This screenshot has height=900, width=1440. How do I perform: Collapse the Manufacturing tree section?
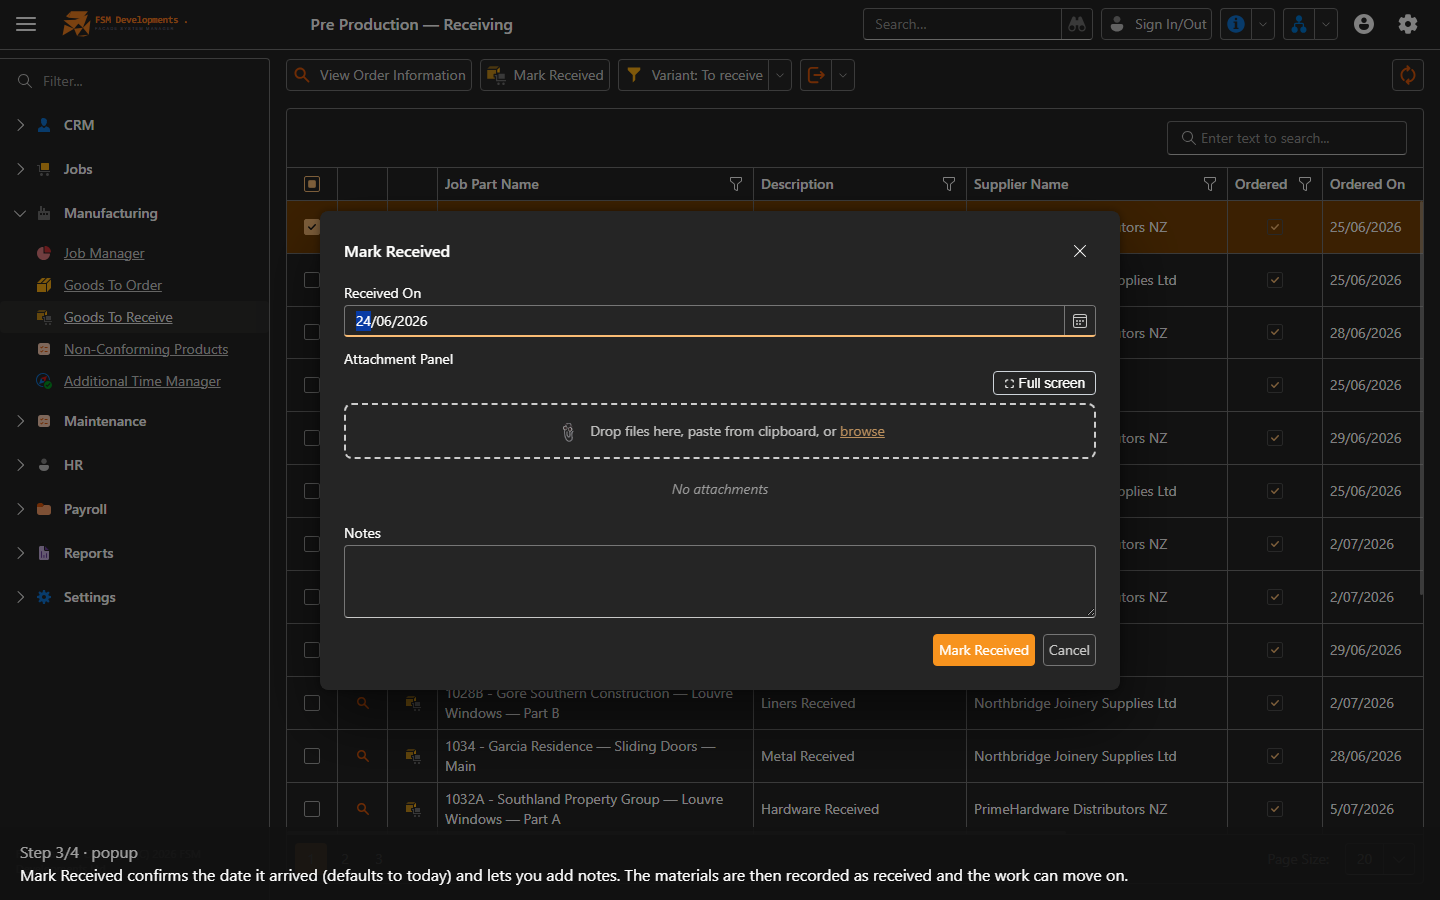click(20, 213)
